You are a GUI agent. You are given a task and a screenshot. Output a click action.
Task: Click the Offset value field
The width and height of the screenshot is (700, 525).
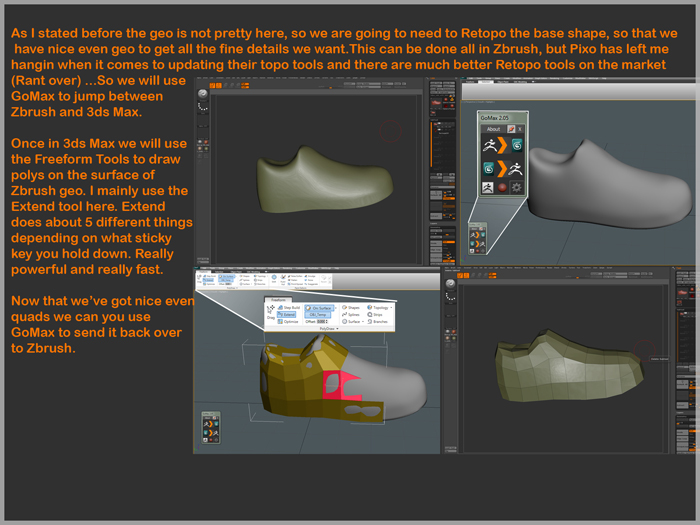click(x=321, y=322)
